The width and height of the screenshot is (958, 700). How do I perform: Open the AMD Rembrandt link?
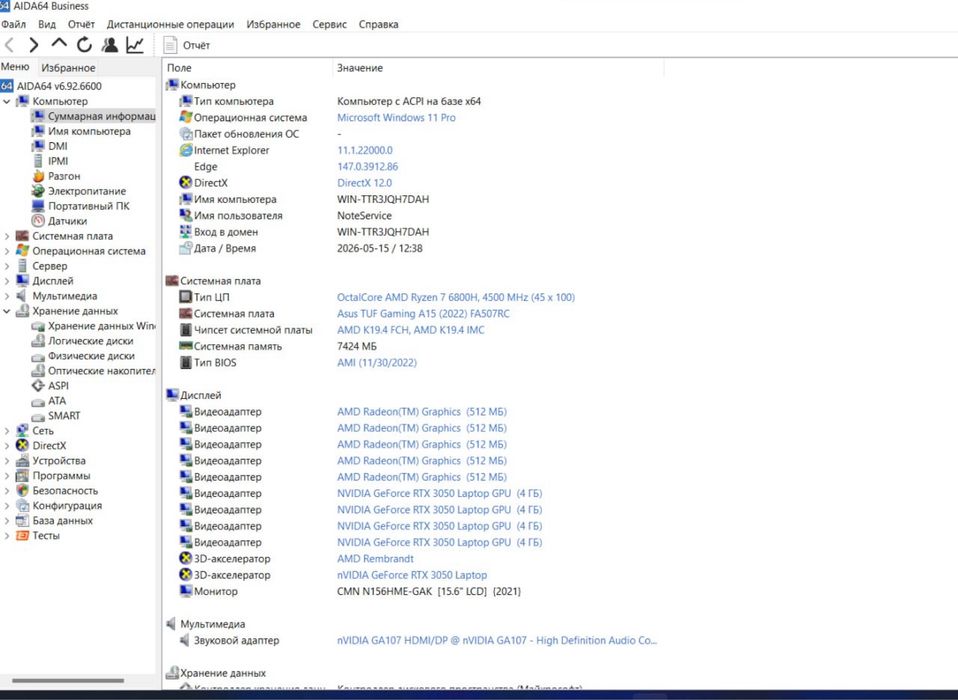[x=375, y=559]
